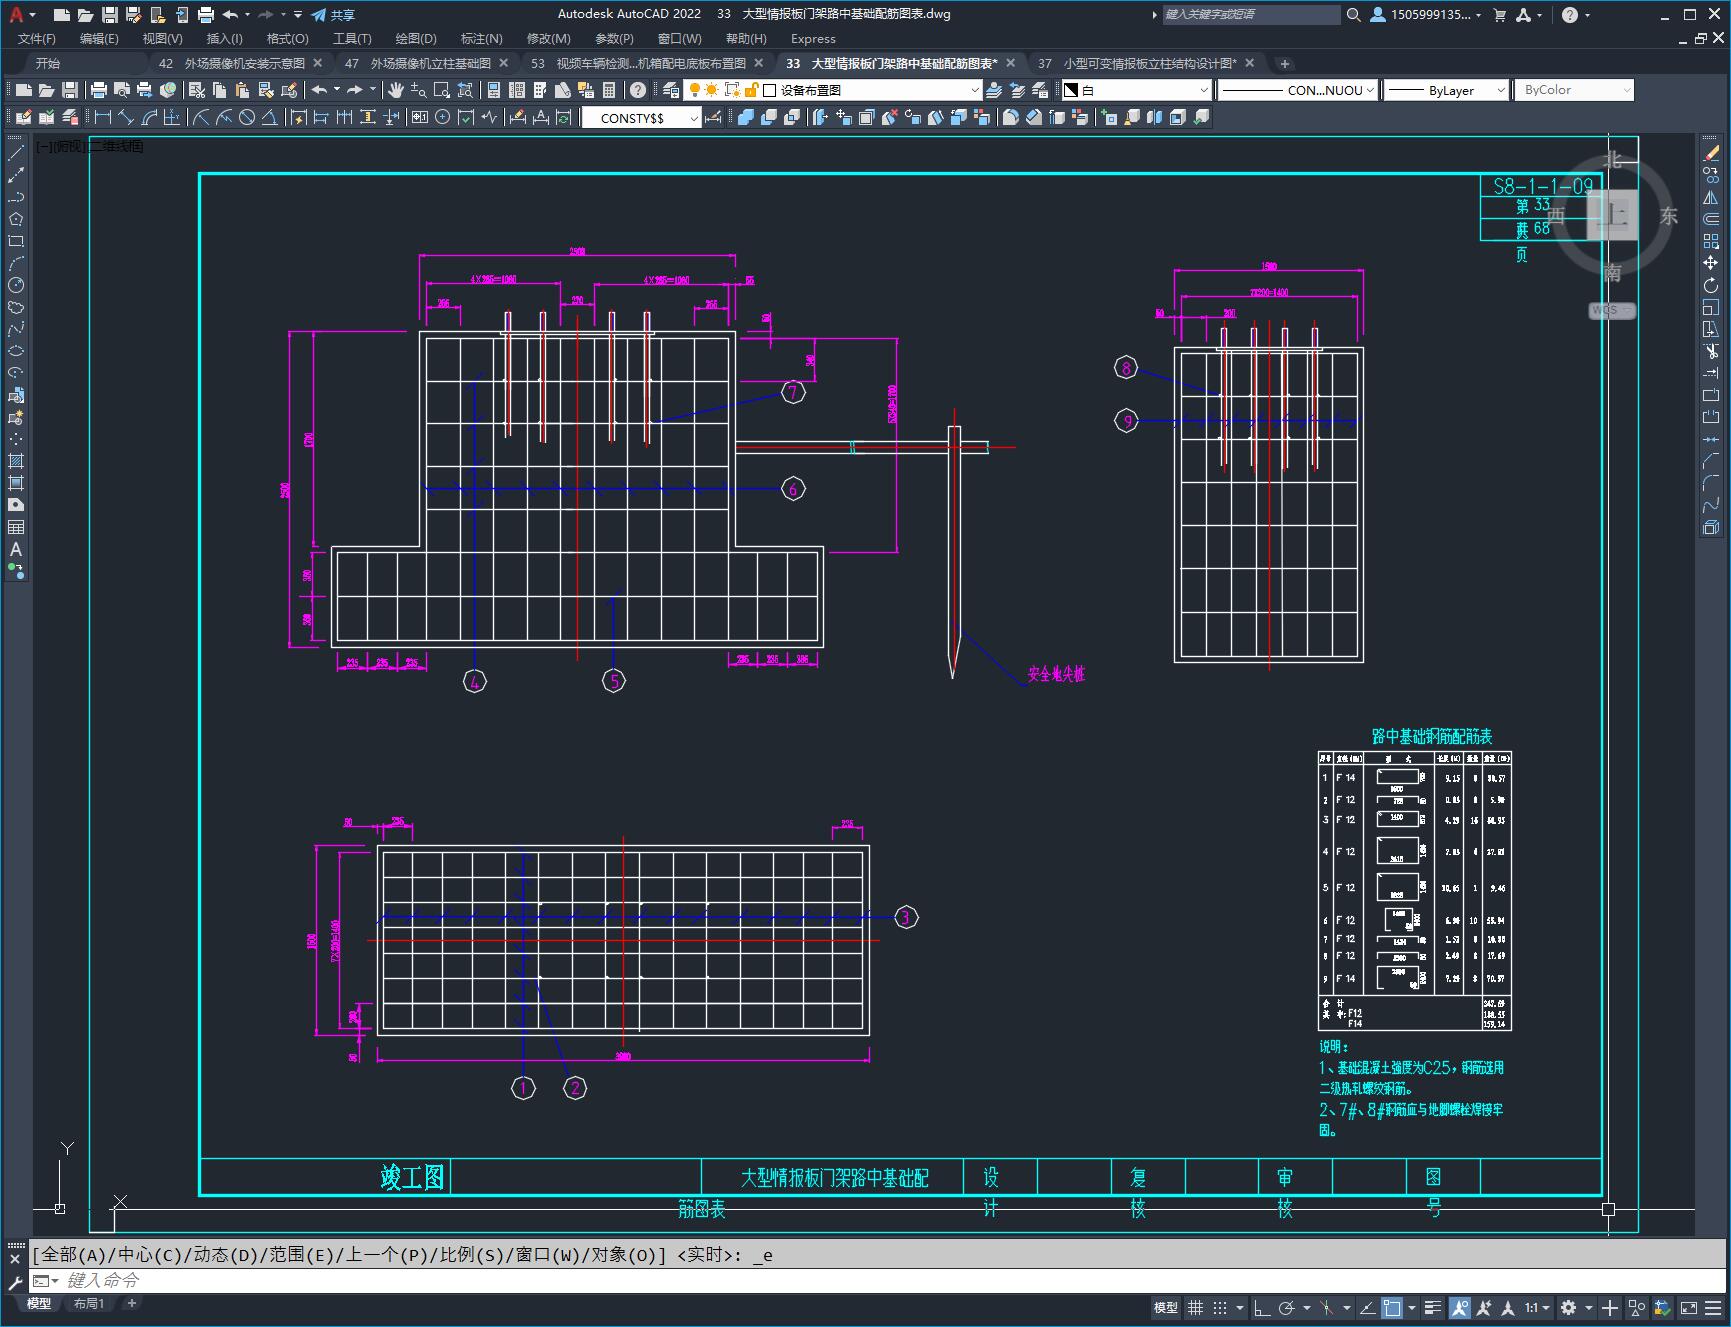
Task: Select the Line draw tool in the left toolbar
Action: click(16, 153)
